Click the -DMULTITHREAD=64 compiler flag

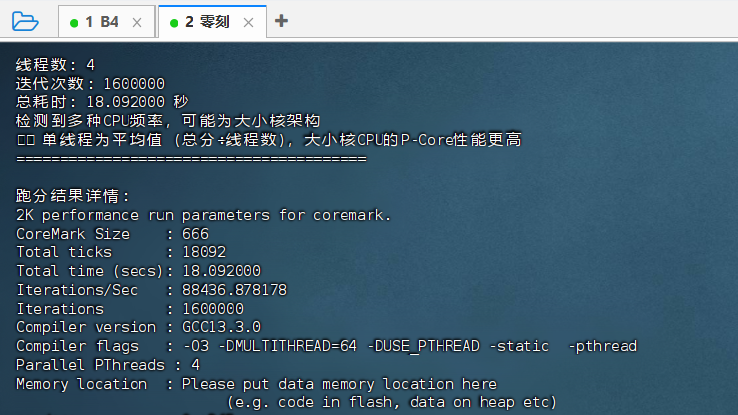tap(288, 346)
